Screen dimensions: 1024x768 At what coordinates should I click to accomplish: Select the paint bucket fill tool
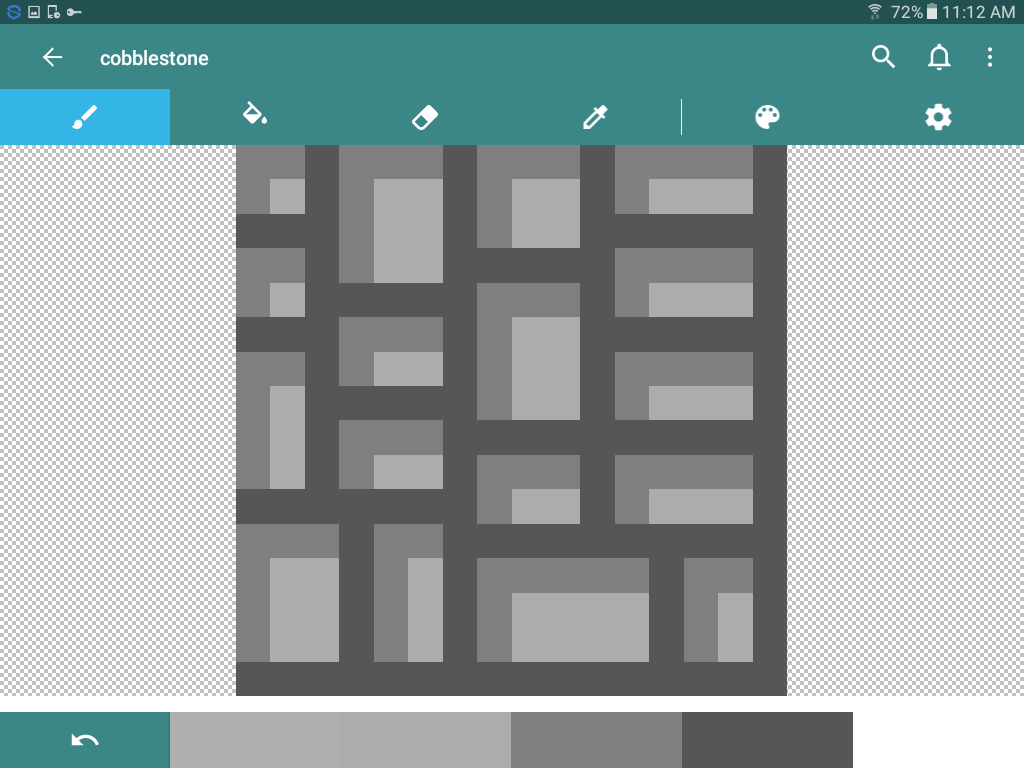pos(255,114)
